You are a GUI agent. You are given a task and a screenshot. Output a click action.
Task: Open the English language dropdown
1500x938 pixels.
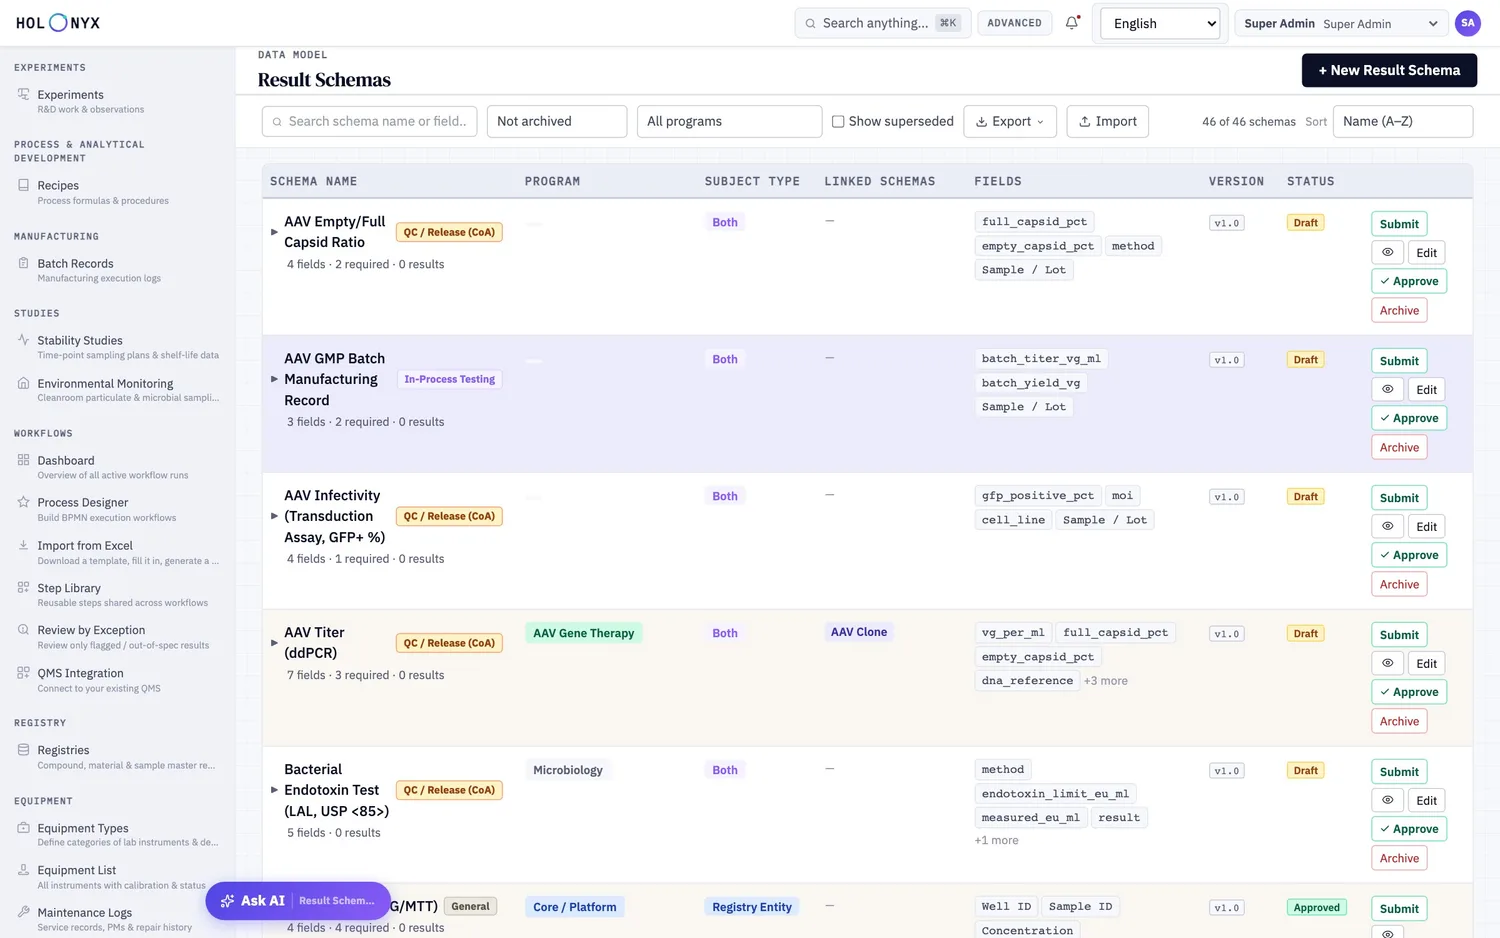(1160, 23)
